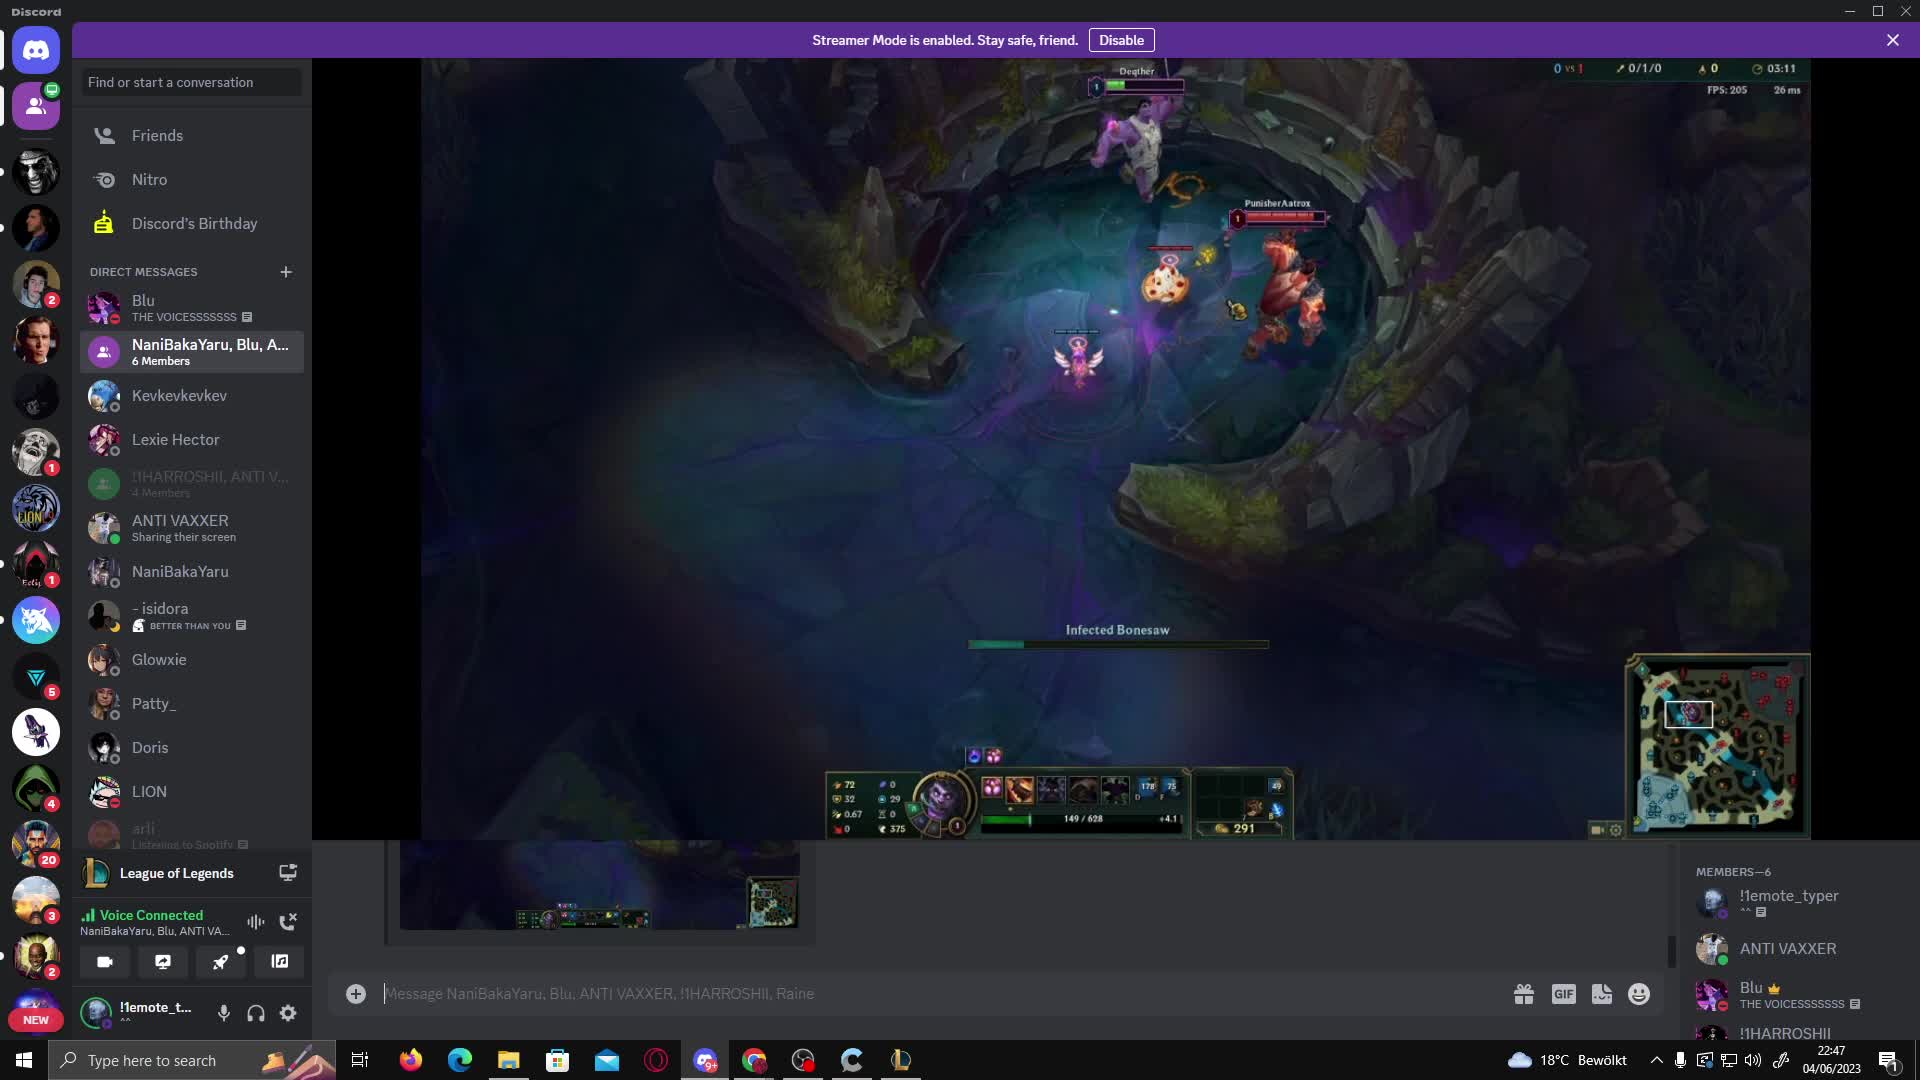Start an activity with the rocket icon

point(221,962)
